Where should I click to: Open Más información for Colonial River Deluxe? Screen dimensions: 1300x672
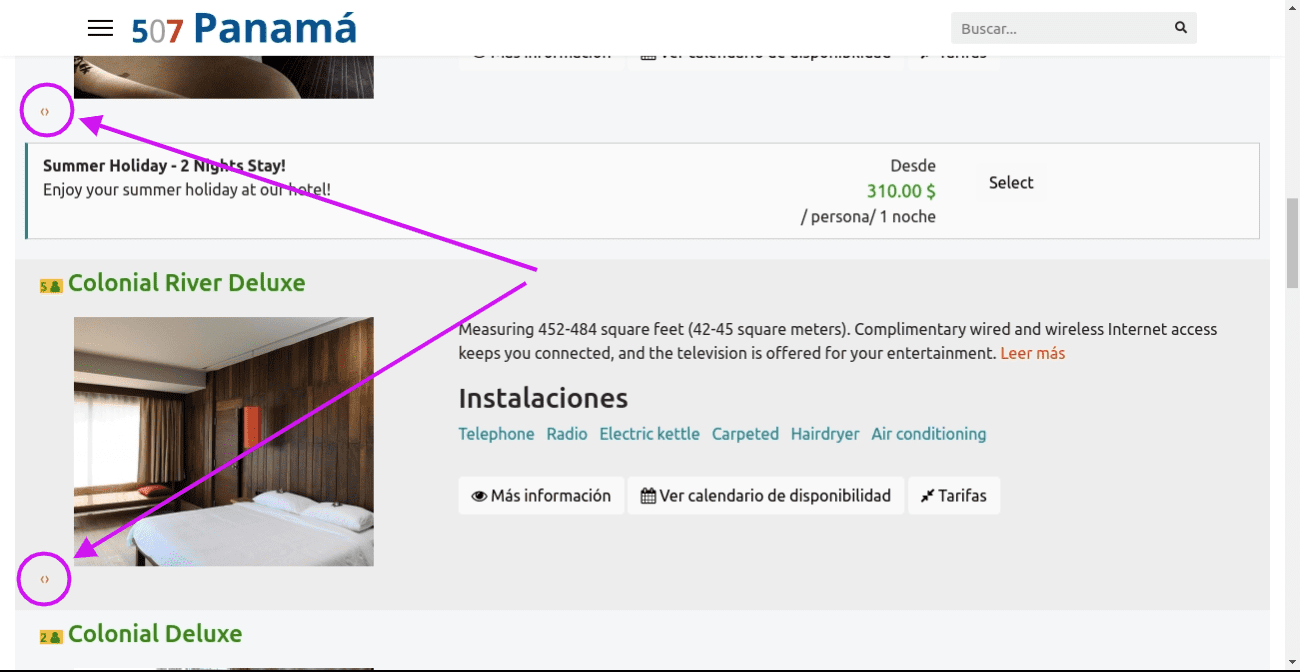pyautogui.click(x=541, y=495)
